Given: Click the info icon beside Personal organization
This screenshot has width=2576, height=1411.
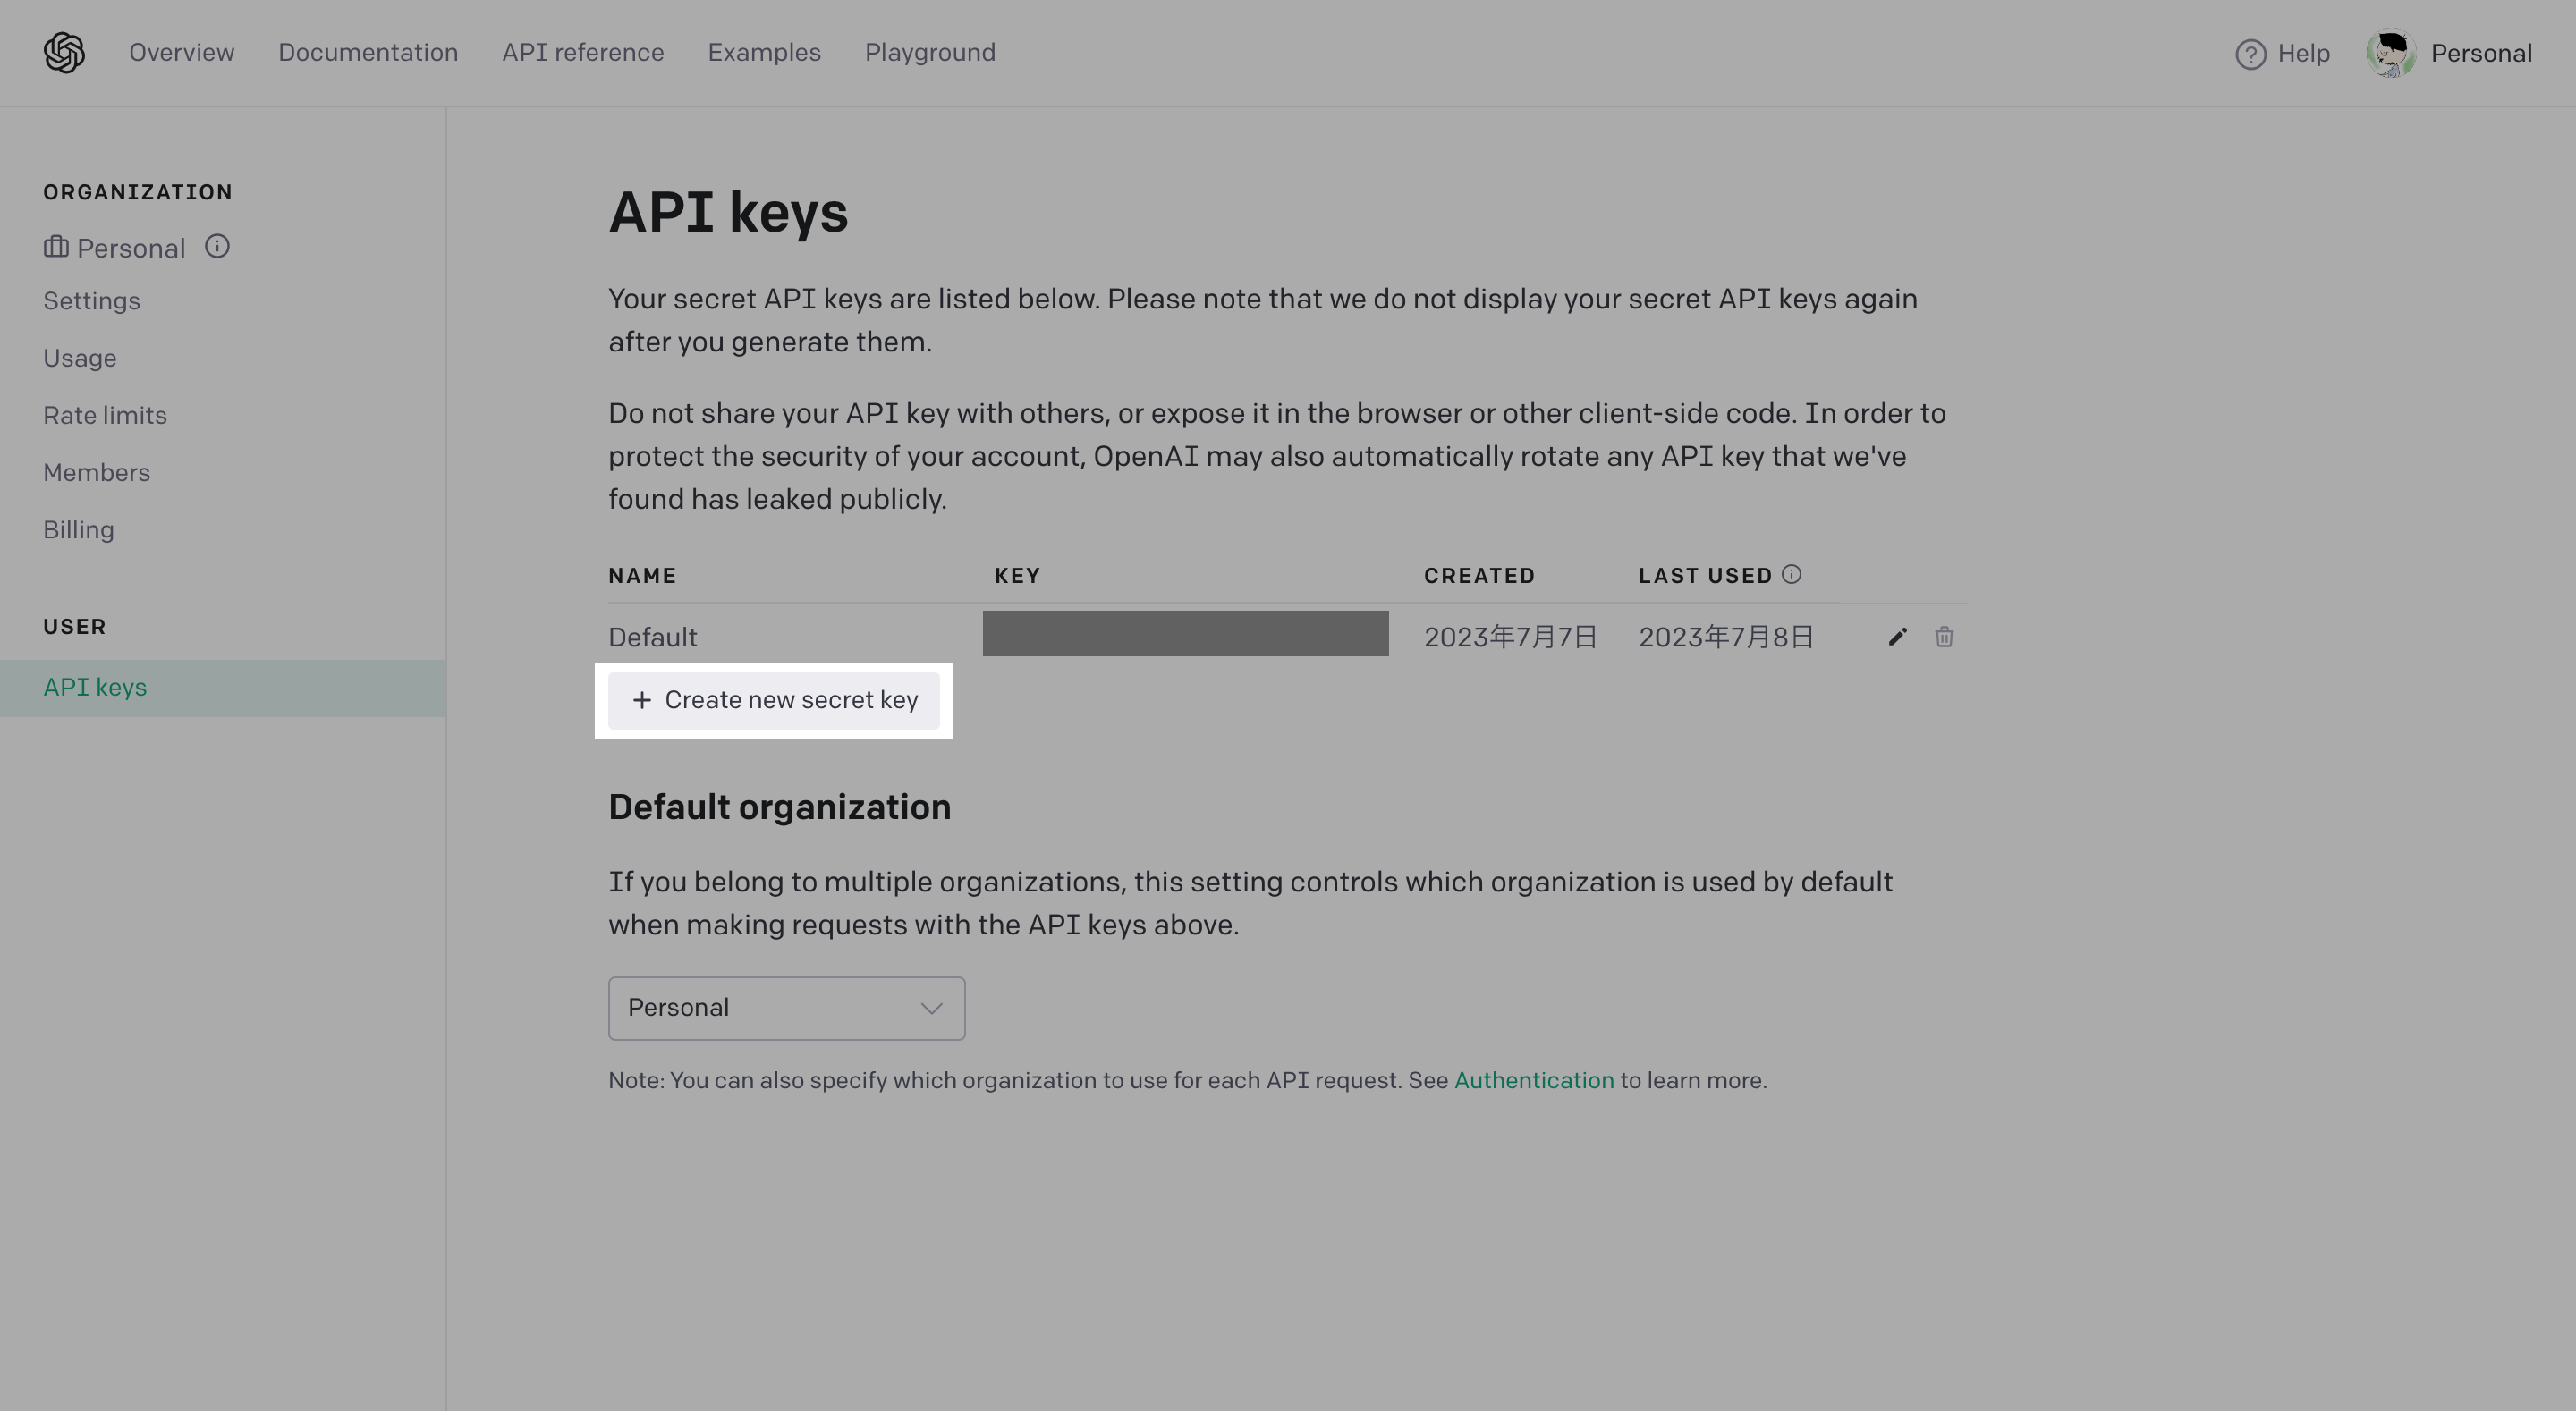Looking at the screenshot, I should point(218,246).
